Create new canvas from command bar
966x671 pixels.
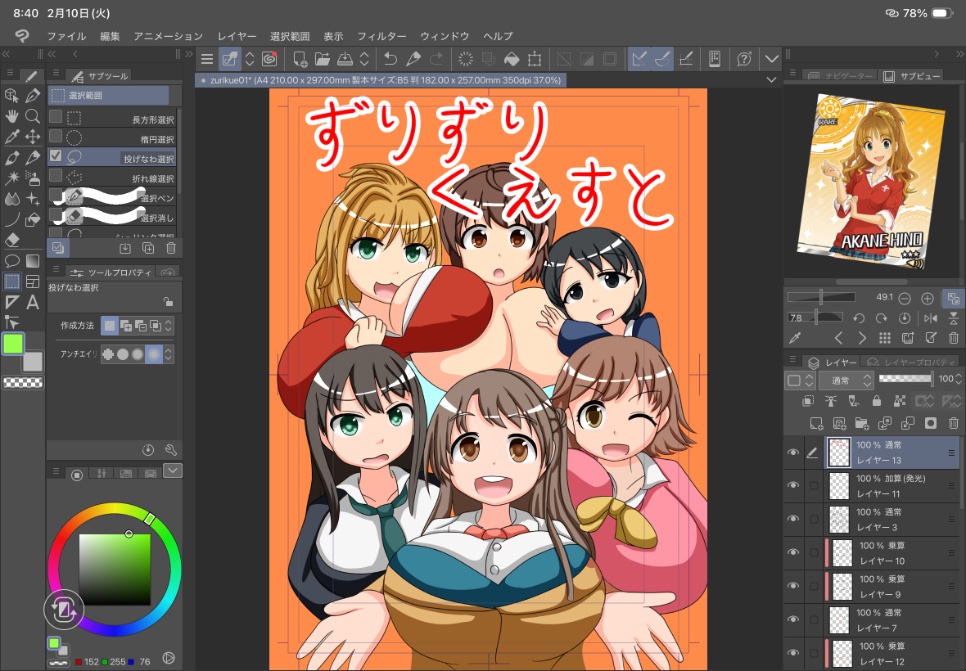300,59
